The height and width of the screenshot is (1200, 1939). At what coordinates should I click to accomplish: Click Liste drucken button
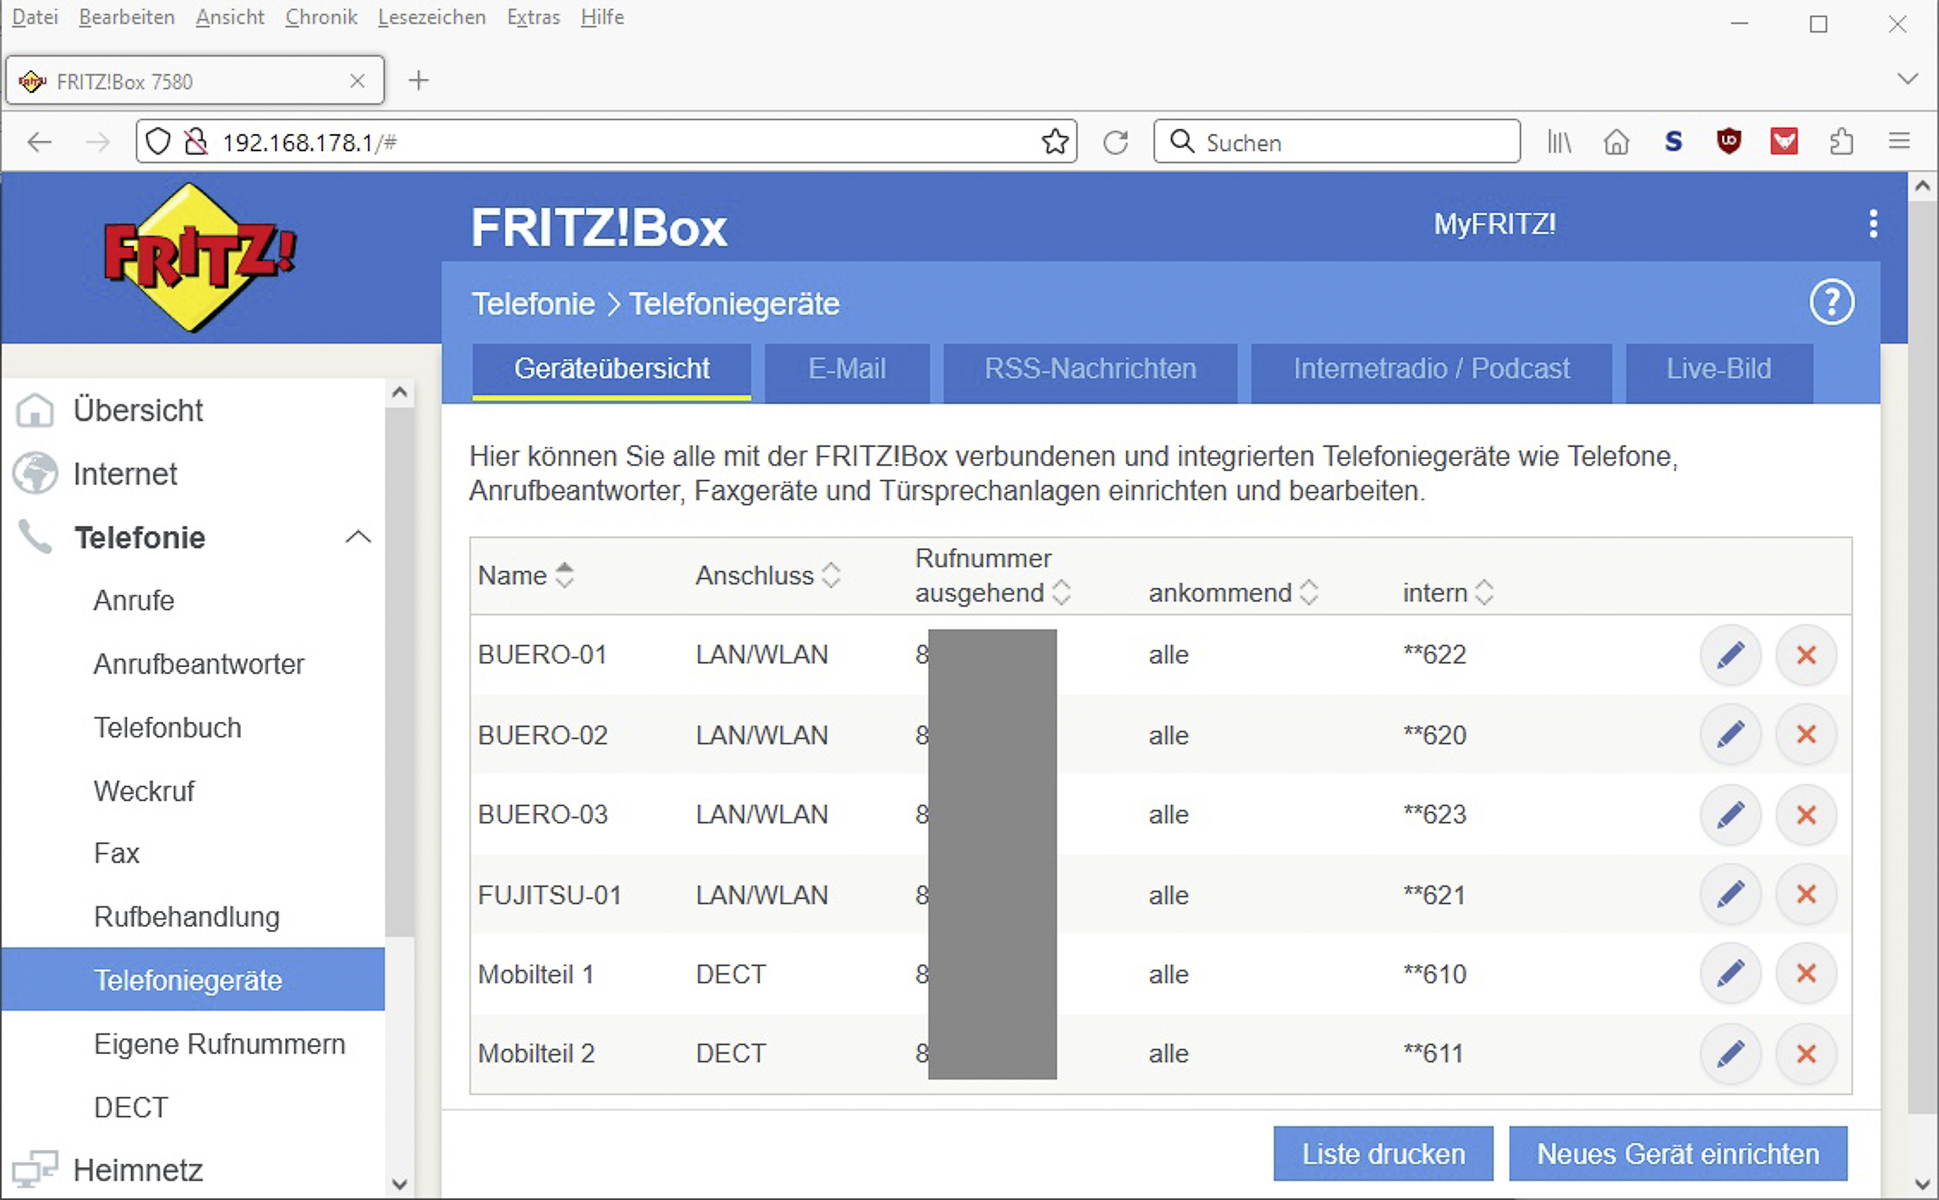pos(1383,1154)
